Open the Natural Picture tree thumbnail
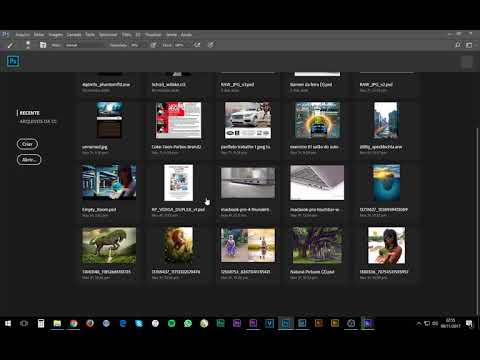 coord(317,245)
